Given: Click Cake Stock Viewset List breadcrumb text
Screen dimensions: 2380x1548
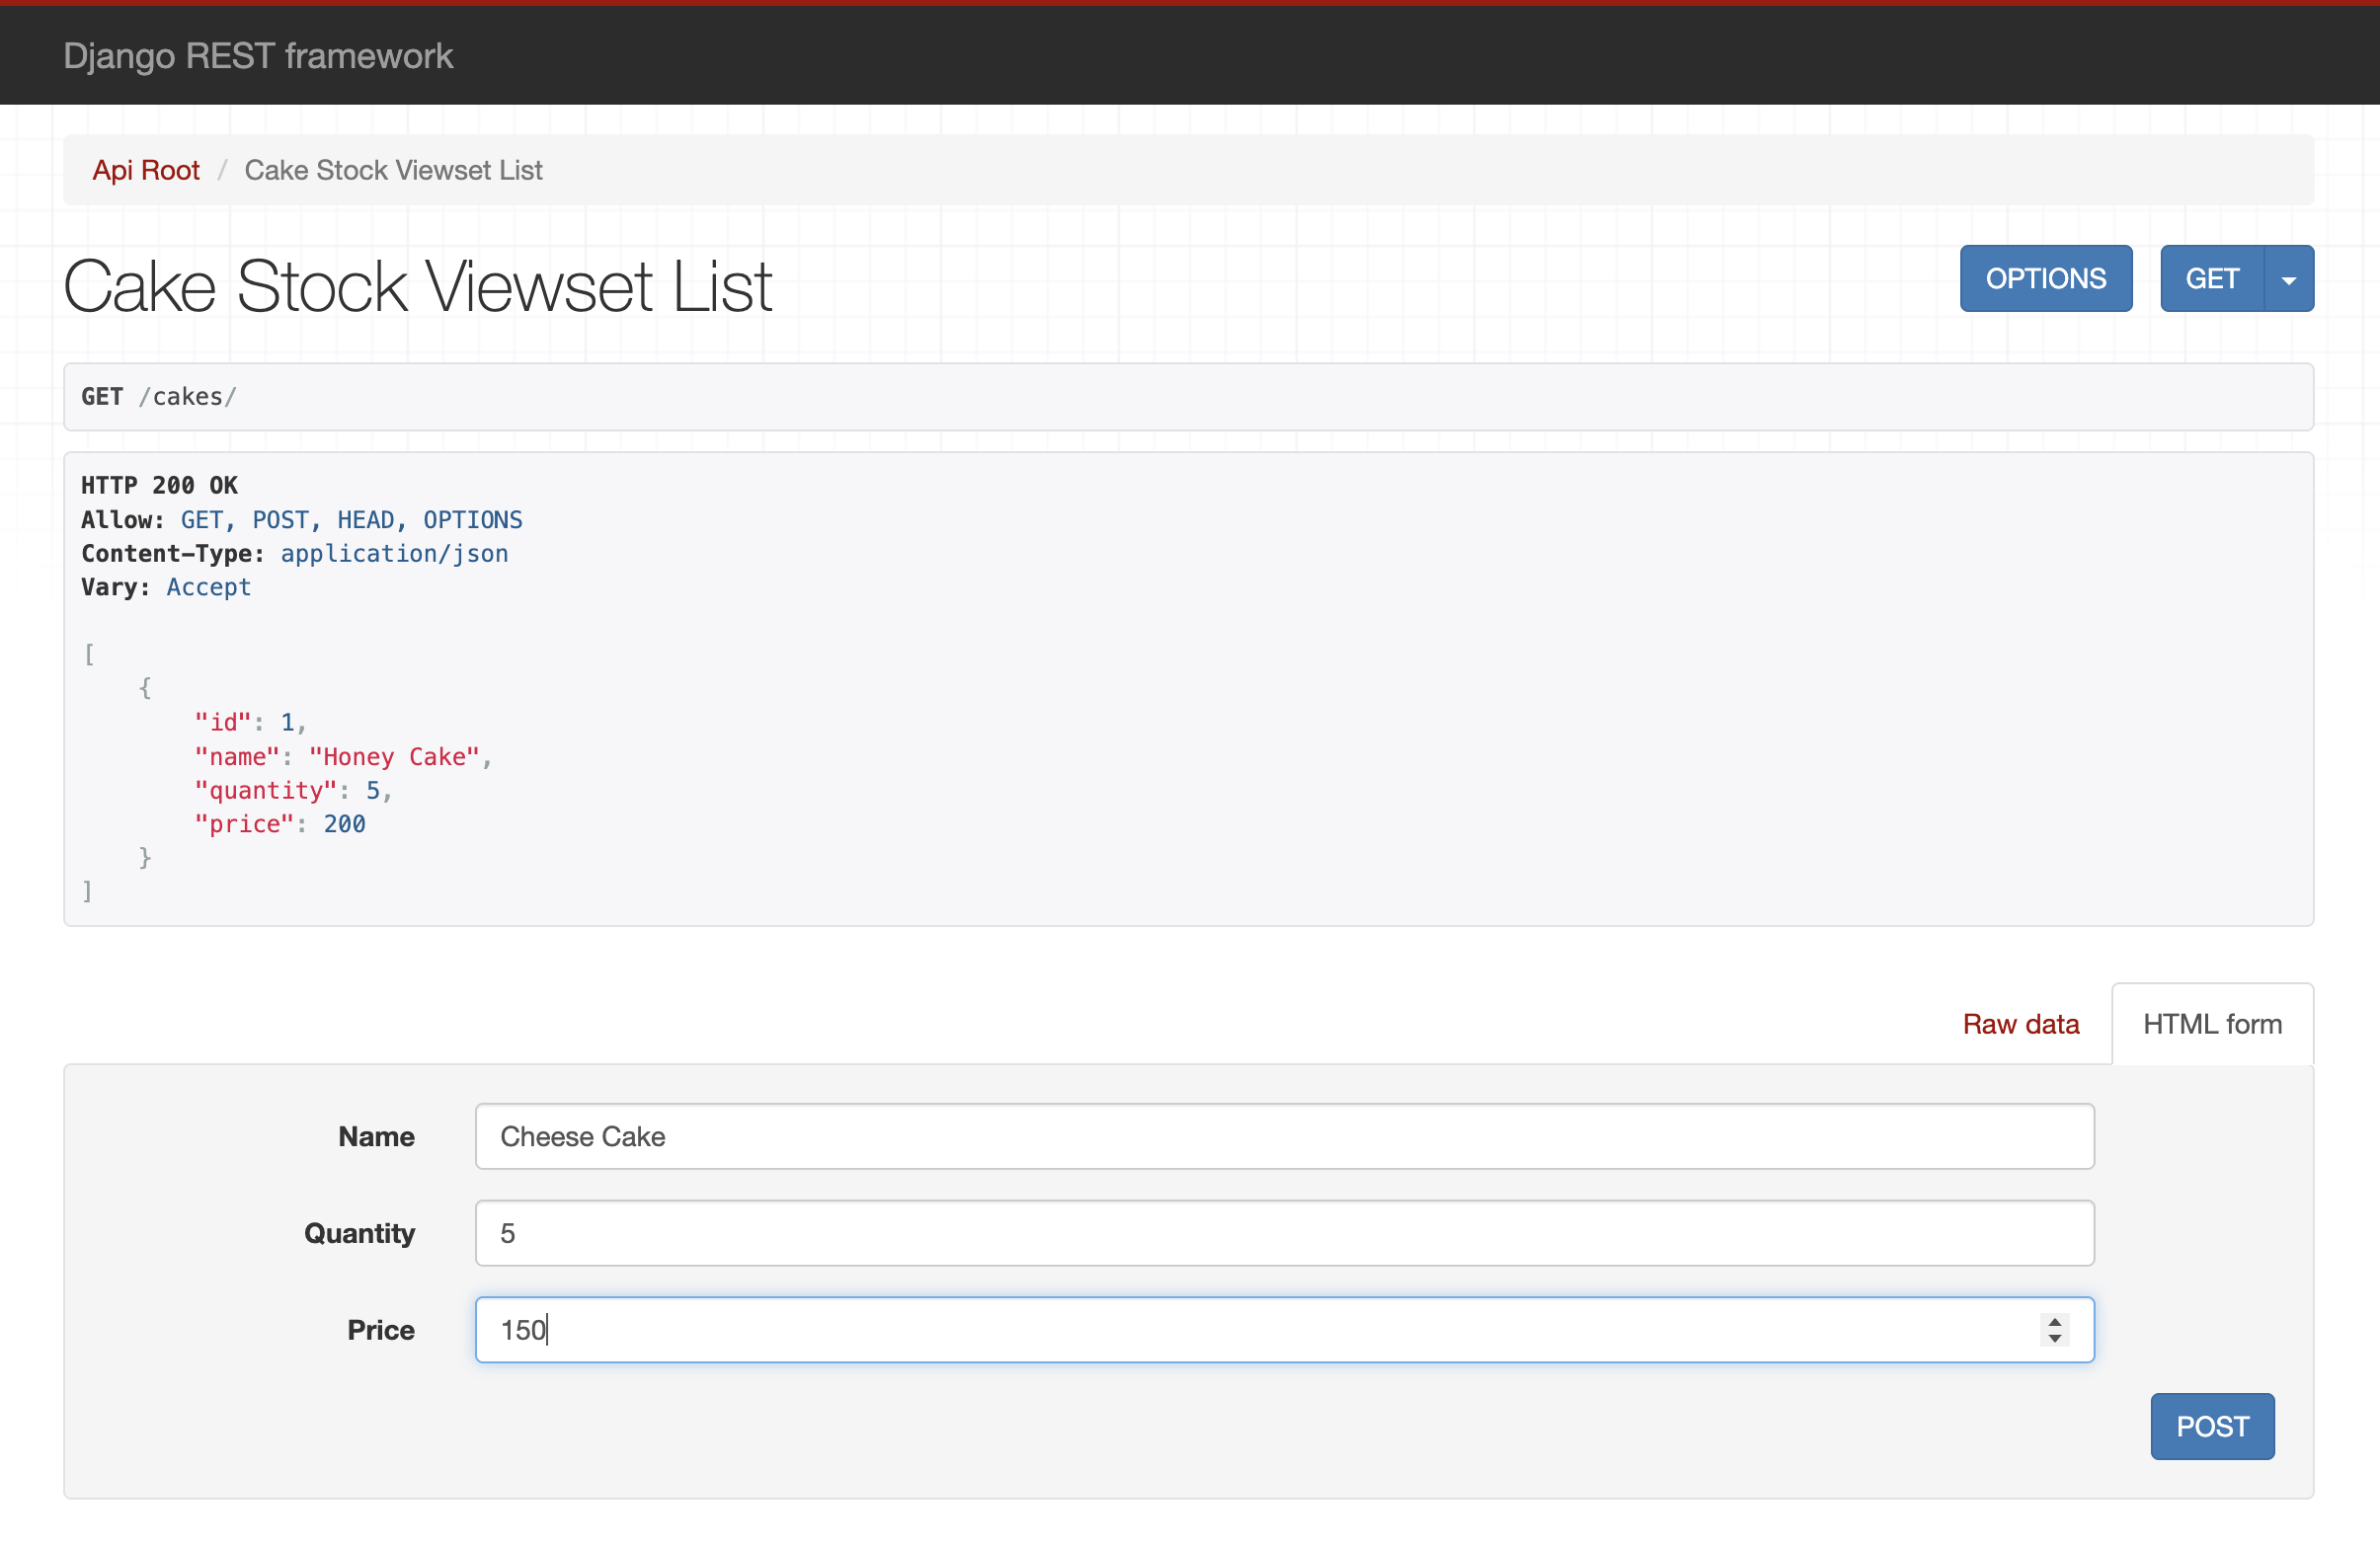Looking at the screenshot, I should [393, 170].
